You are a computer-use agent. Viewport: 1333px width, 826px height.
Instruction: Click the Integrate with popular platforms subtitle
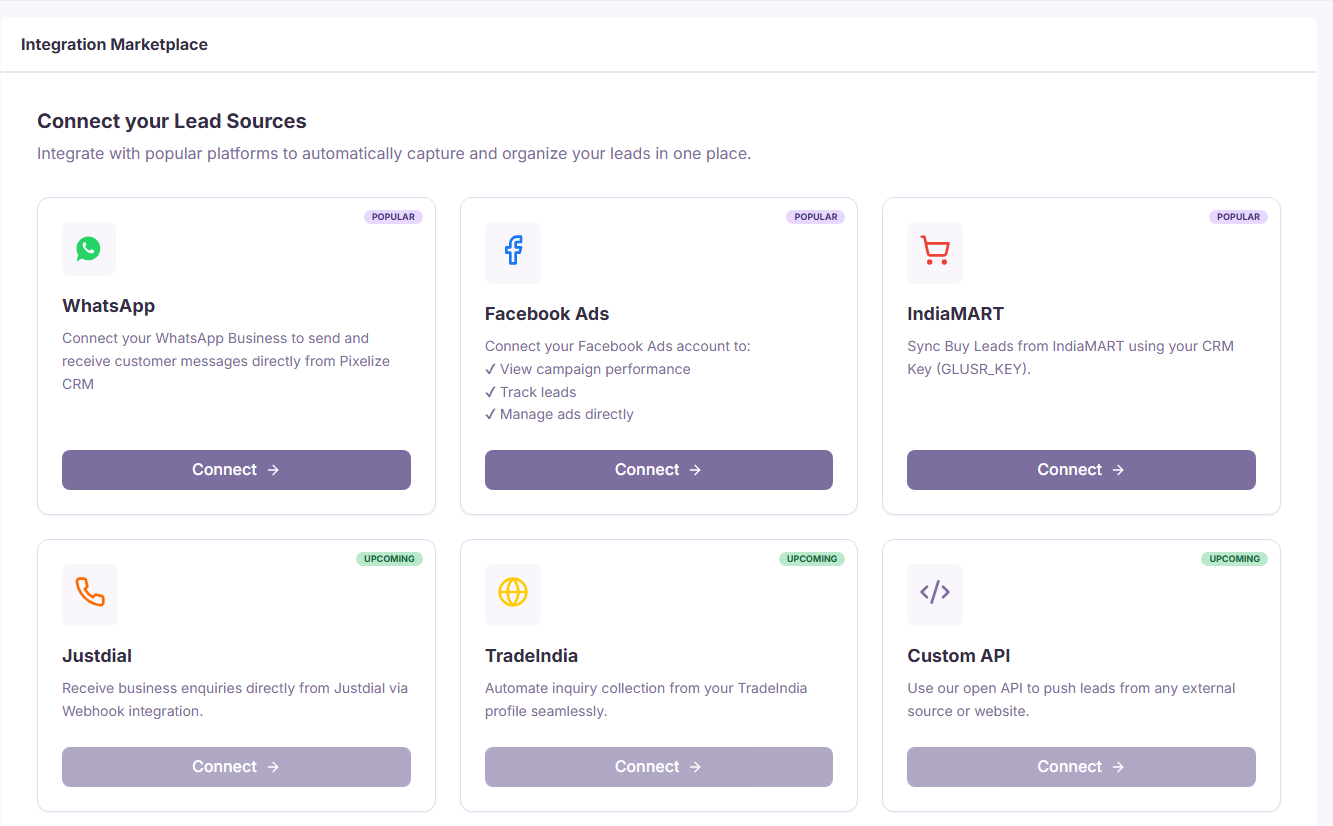(394, 154)
